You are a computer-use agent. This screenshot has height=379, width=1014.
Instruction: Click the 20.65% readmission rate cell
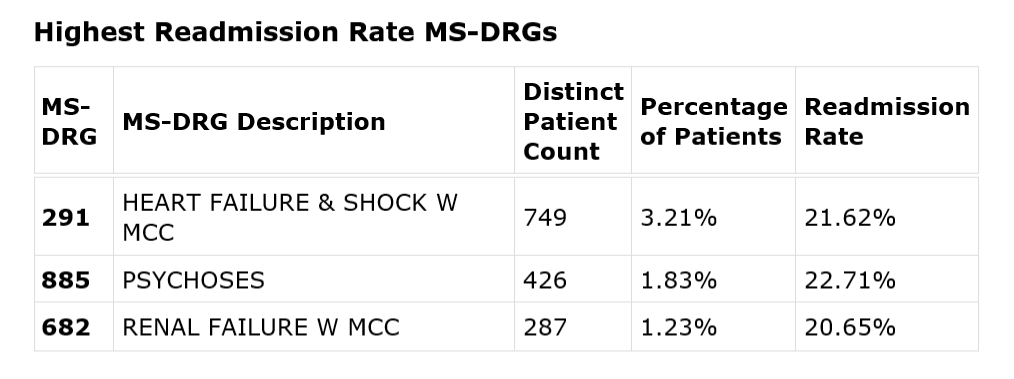pos(887,327)
